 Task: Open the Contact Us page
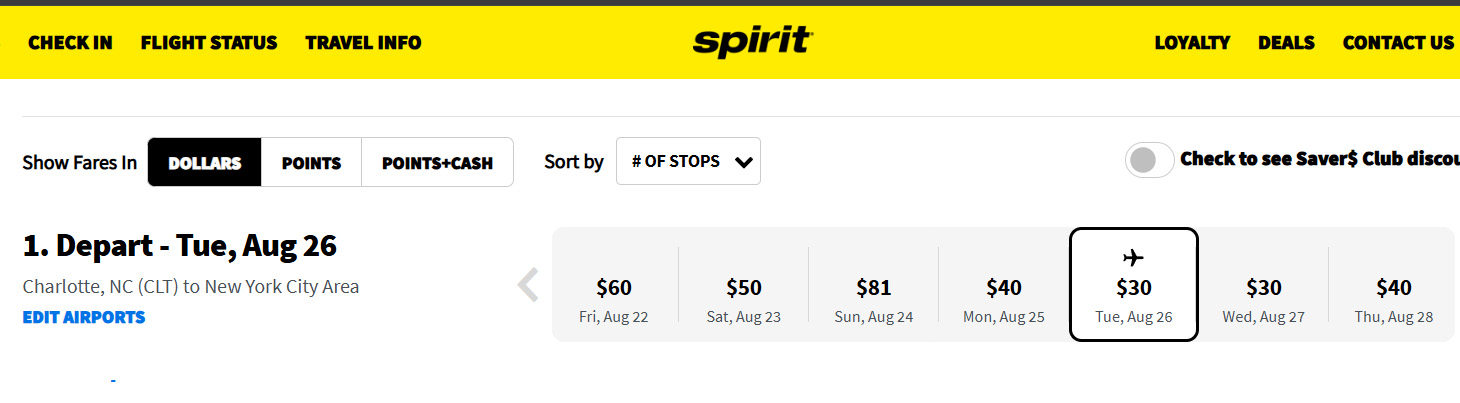click(1398, 42)
